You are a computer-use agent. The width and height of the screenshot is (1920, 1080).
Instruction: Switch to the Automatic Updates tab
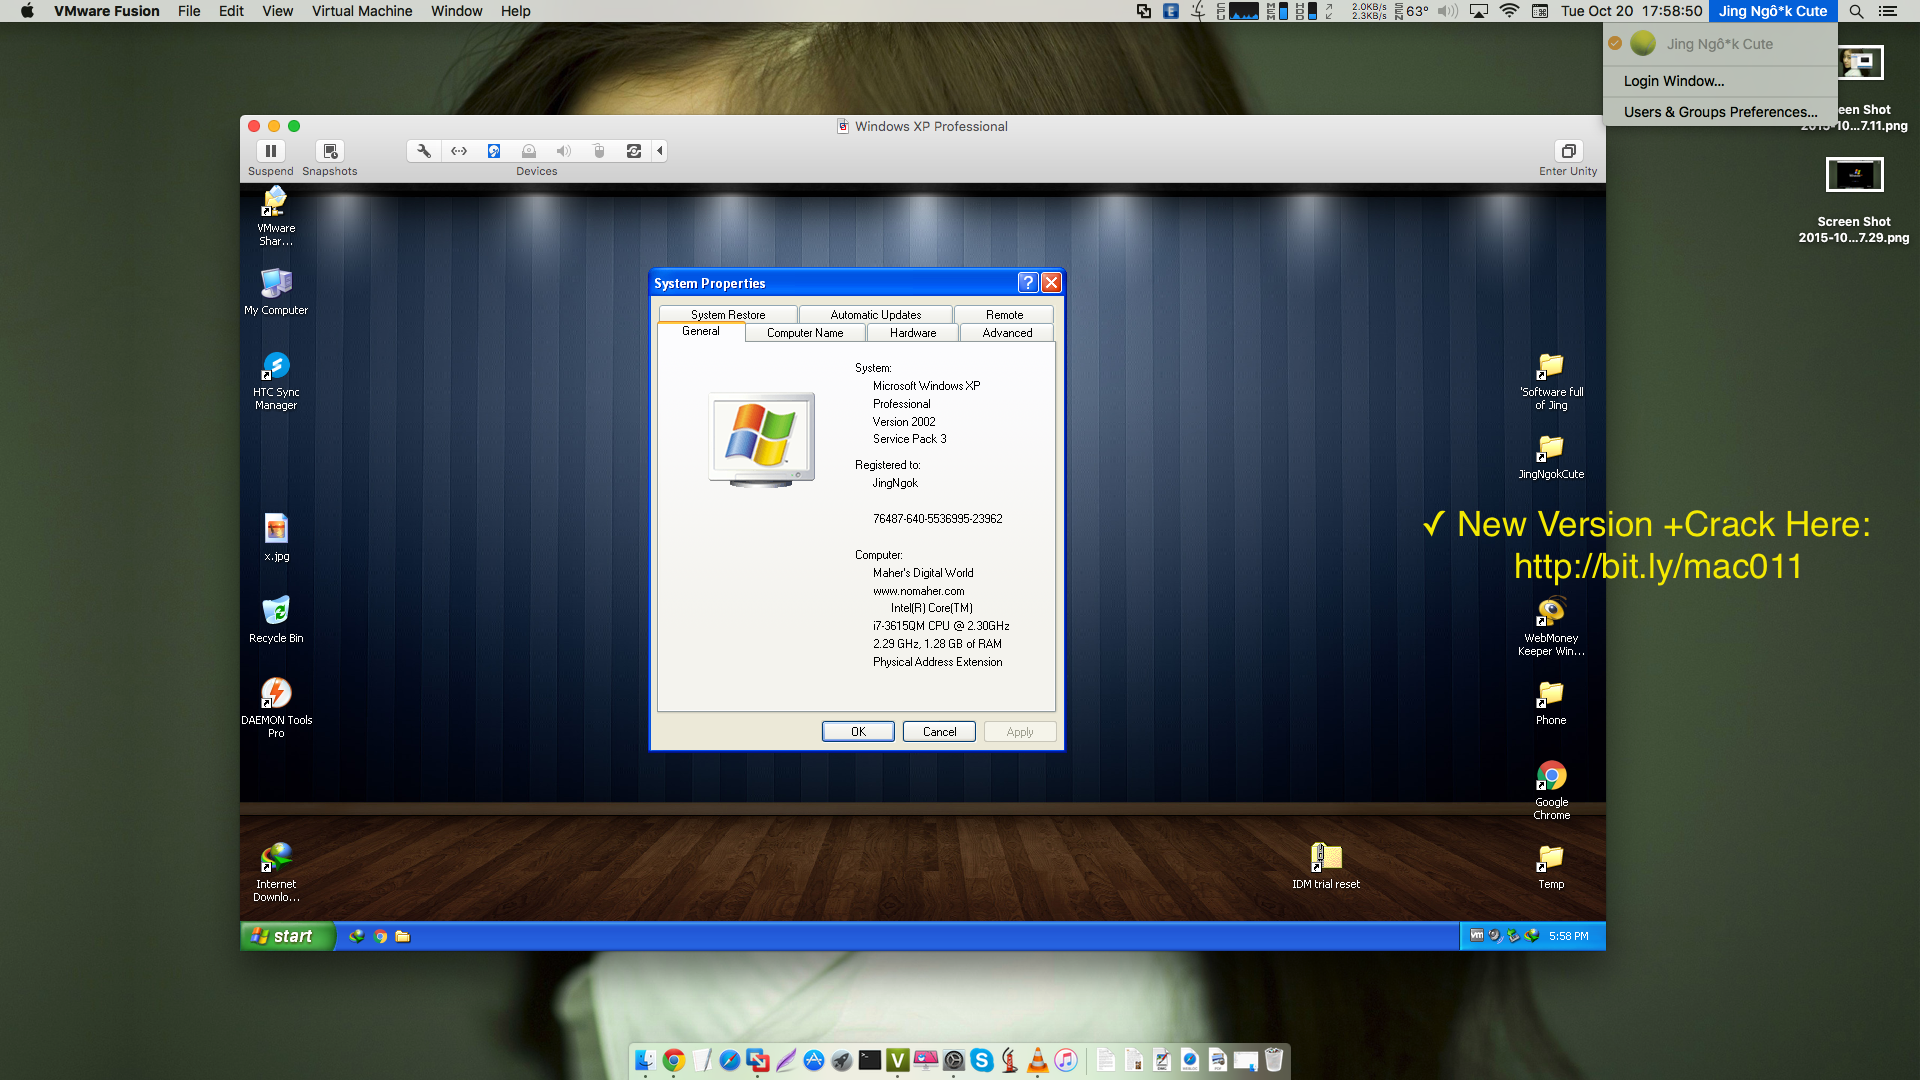pos(876,314)
